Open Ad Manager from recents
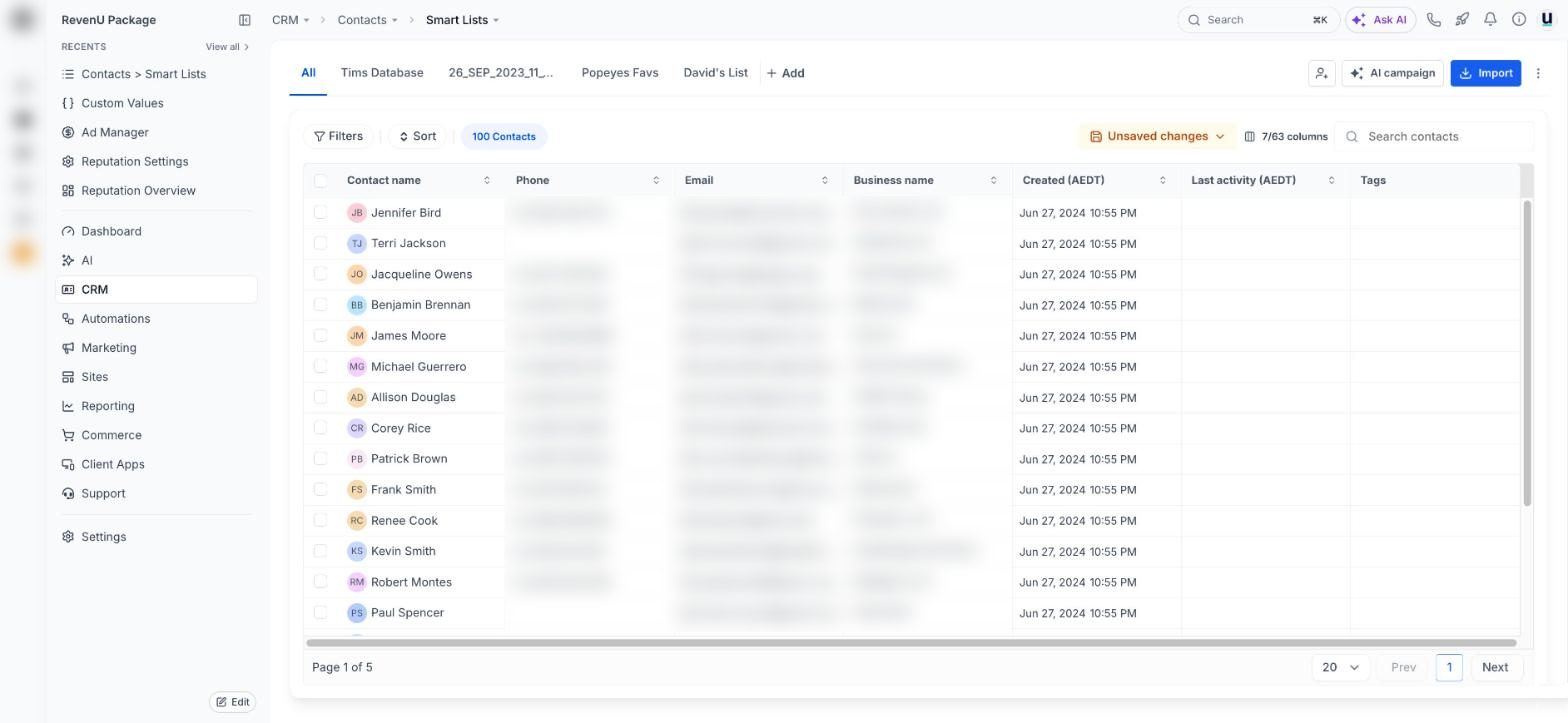This screenshot has width=1568, height=723. point(115,132)
